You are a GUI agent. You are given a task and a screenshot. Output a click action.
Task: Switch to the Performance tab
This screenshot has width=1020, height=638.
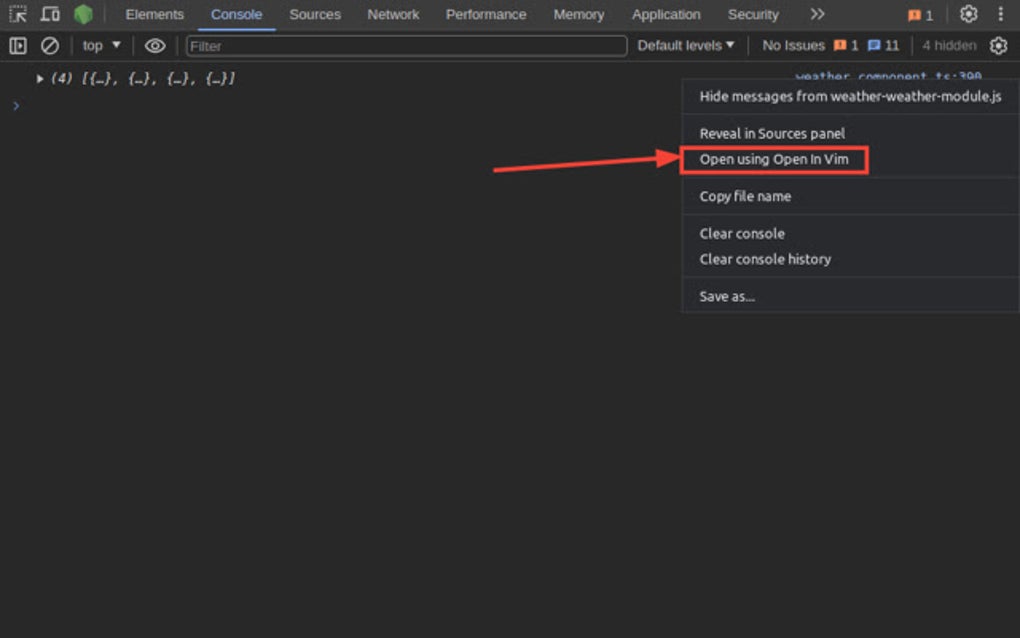[486, 14]
